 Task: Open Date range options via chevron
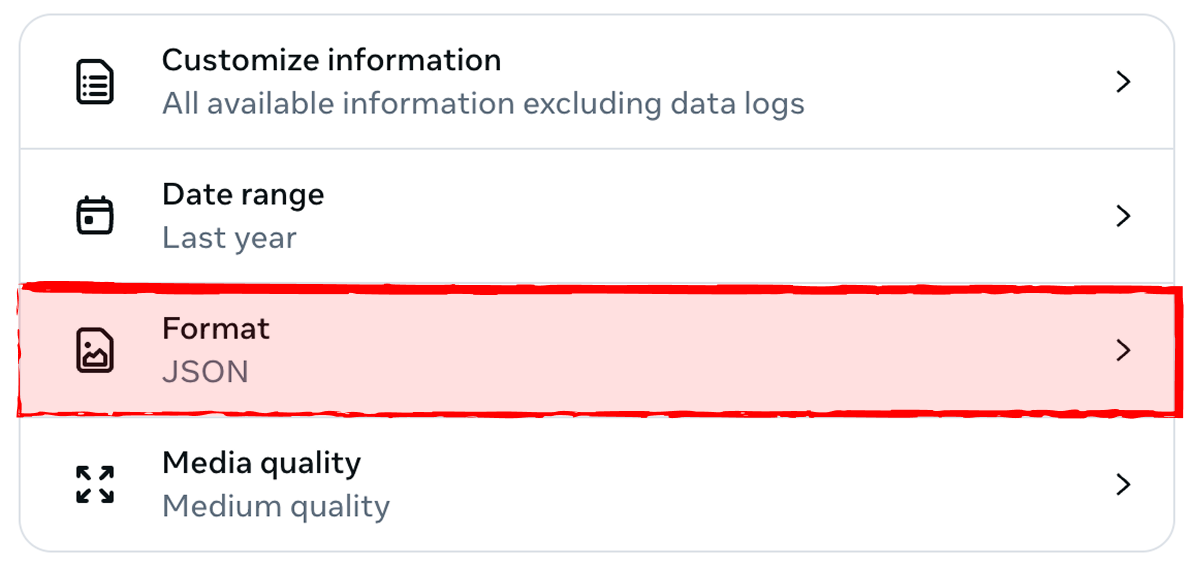(x=1123, y=216)
